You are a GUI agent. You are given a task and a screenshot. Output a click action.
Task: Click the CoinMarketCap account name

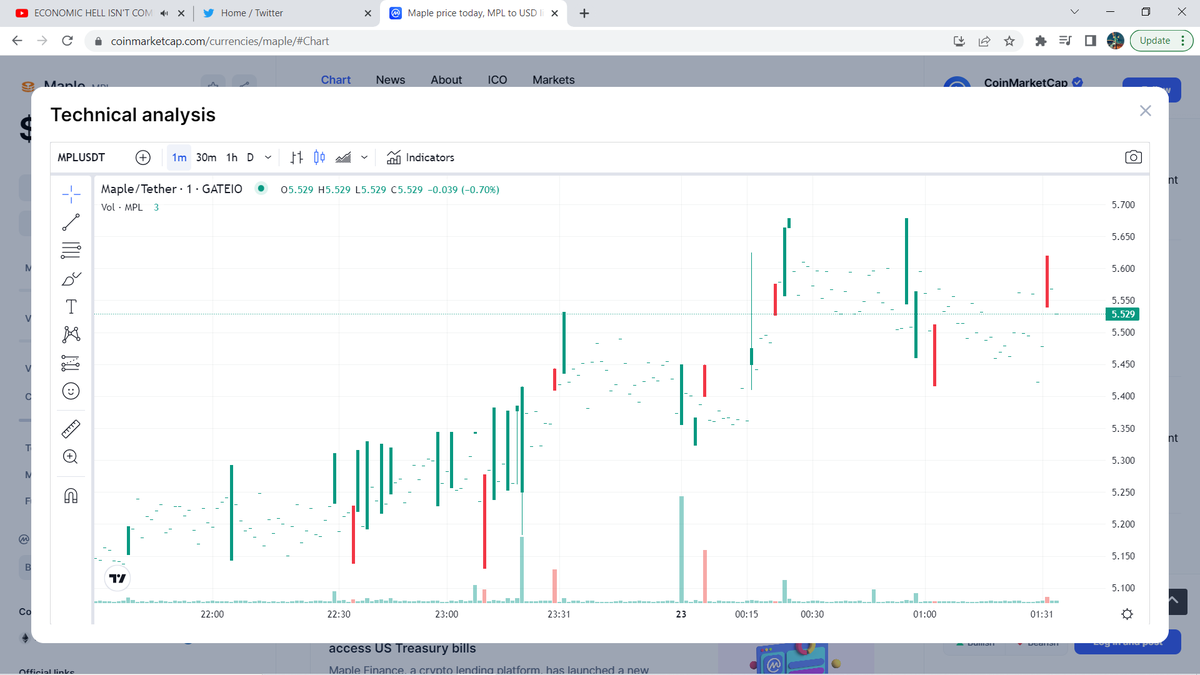[1025, 83]
